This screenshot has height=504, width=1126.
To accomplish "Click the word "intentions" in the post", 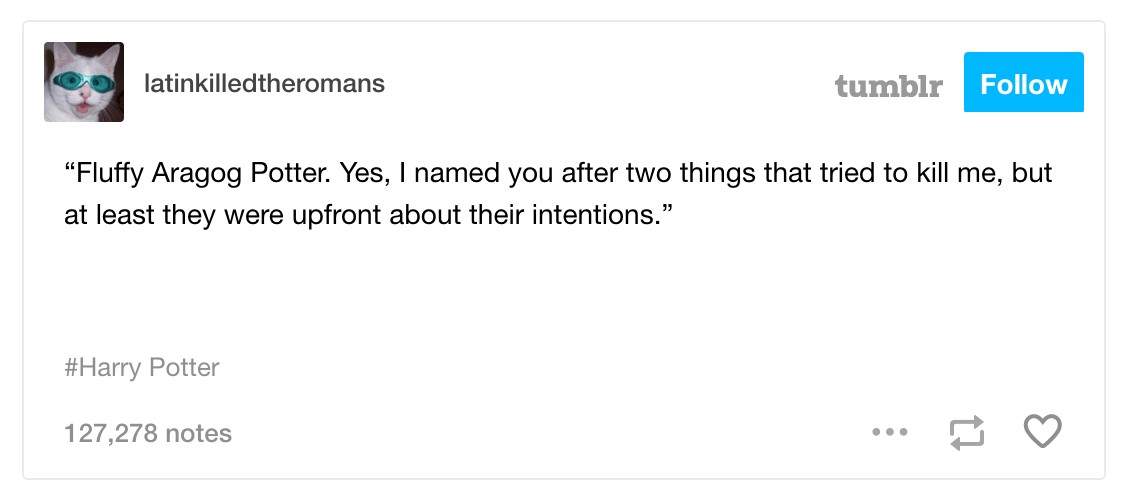I will [595, 215].
